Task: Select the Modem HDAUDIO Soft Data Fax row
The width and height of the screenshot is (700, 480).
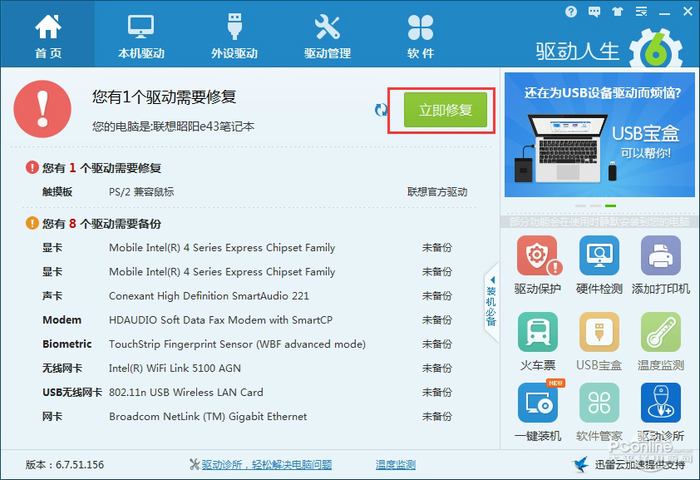Action: [x=247, y=320]
